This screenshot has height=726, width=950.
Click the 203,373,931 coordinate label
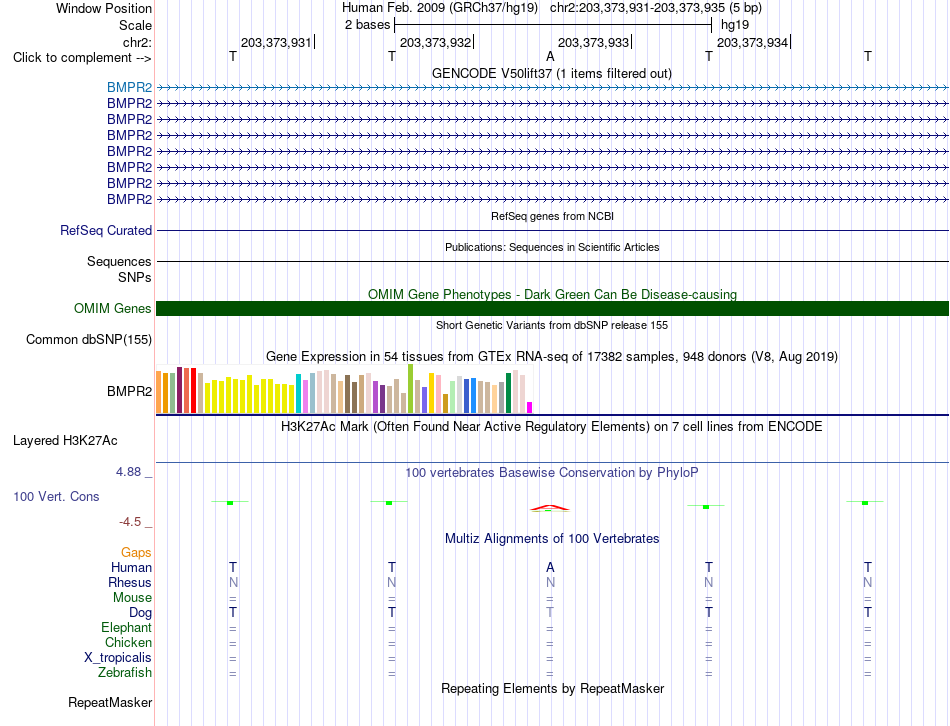tap(275, 42)
